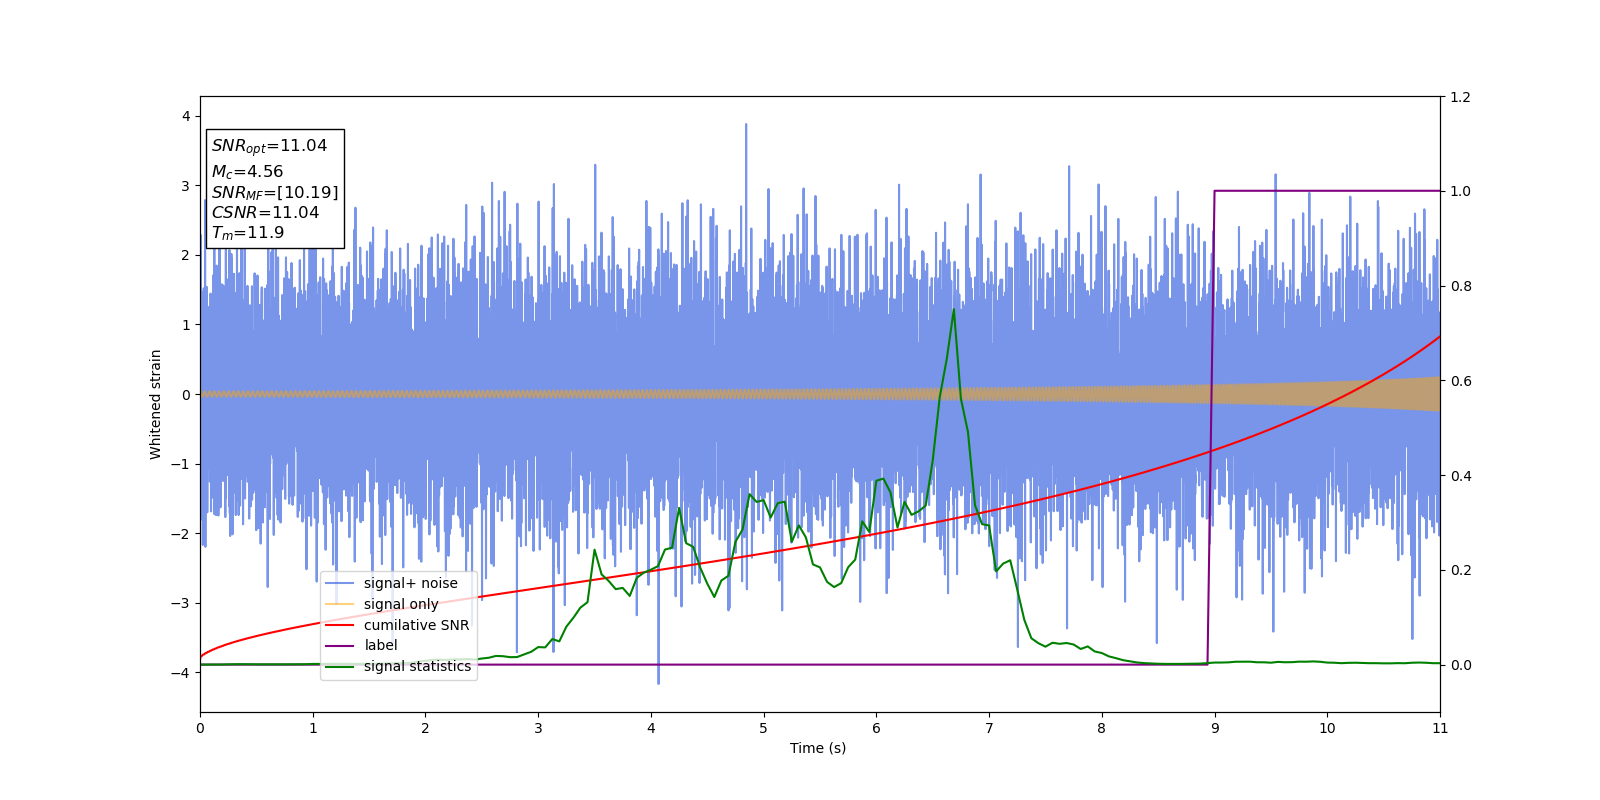Click right y-axis tick label 1.0

pyautogui.click(x=1460, y=191)
